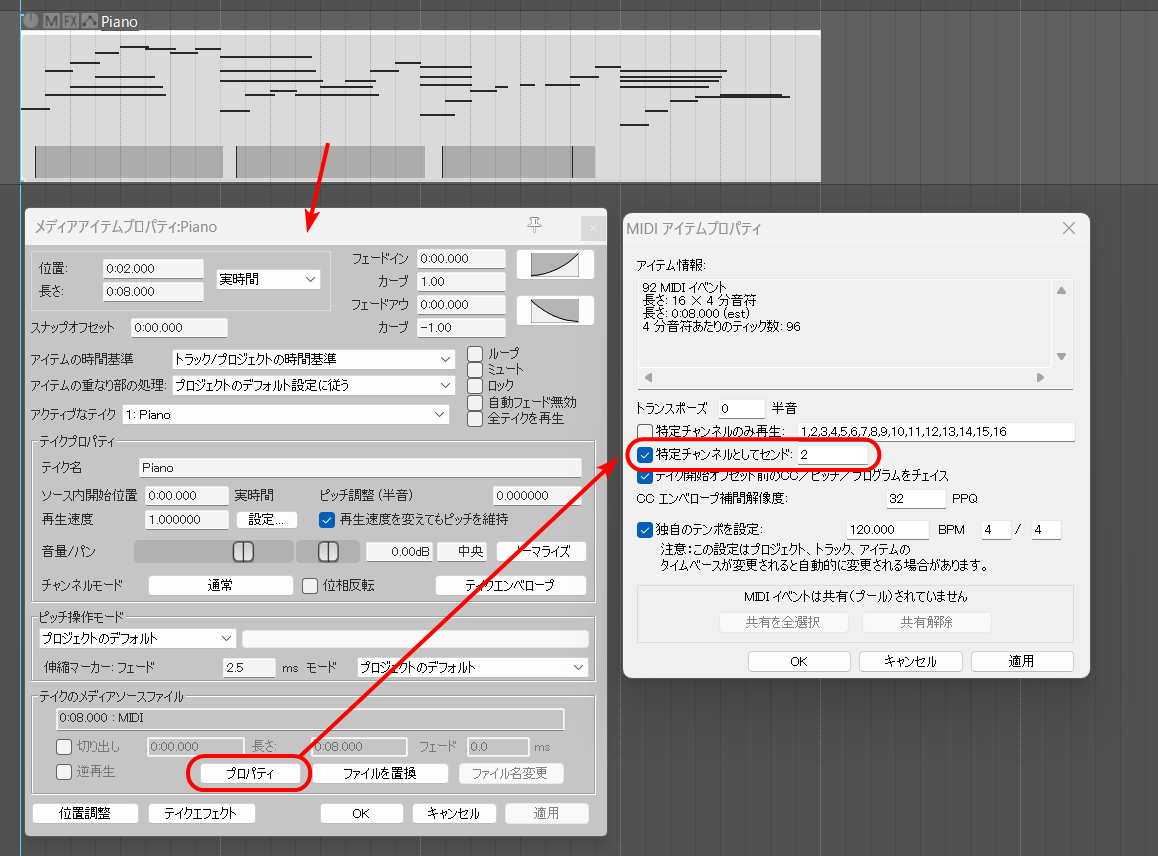Uncheck 独自のテンポを設定 checkbox
This screenshot has width=1158, height=856.
645,529
